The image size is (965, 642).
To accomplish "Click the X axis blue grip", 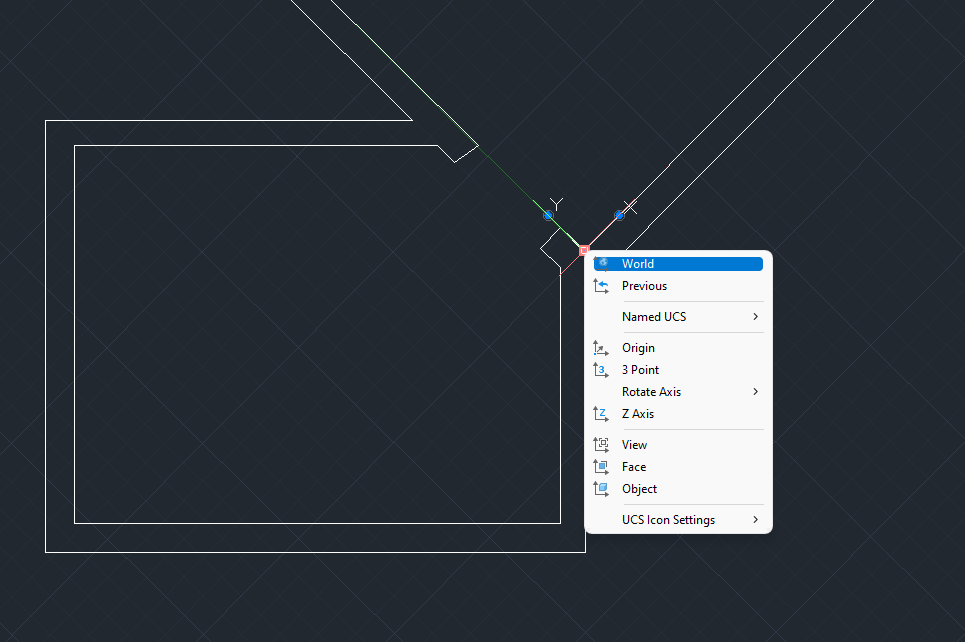I will [x=619, y=215].
